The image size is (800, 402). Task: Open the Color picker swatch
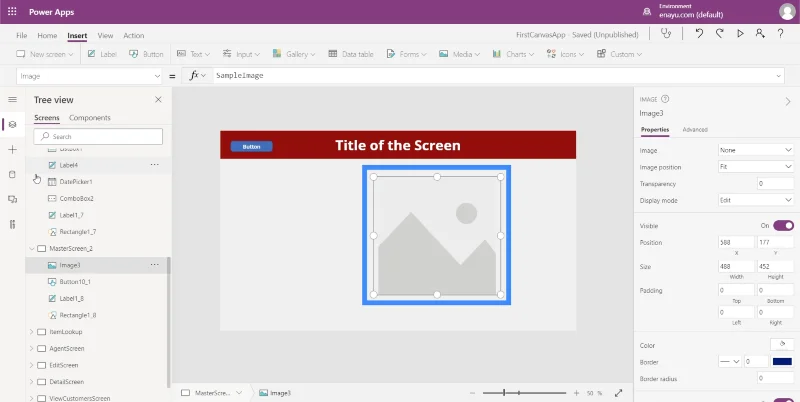tap(782, 345)
